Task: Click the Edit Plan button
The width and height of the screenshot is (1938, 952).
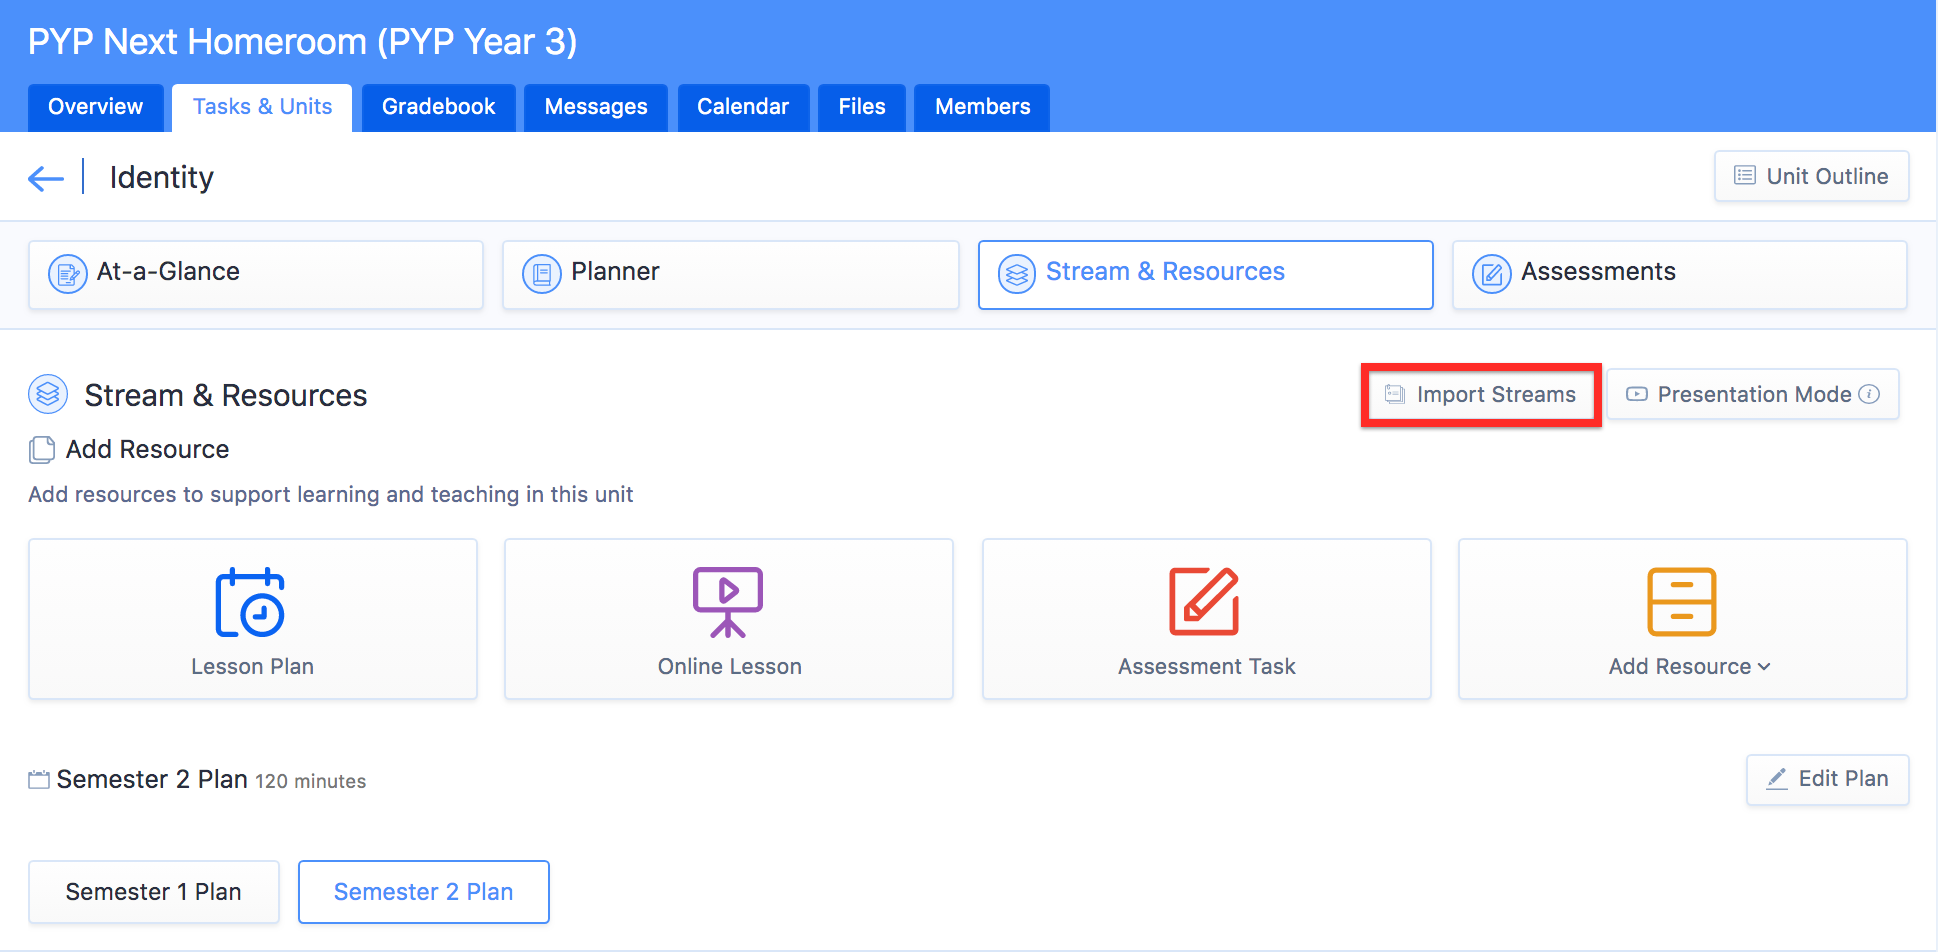Action: click(1827, 779)
